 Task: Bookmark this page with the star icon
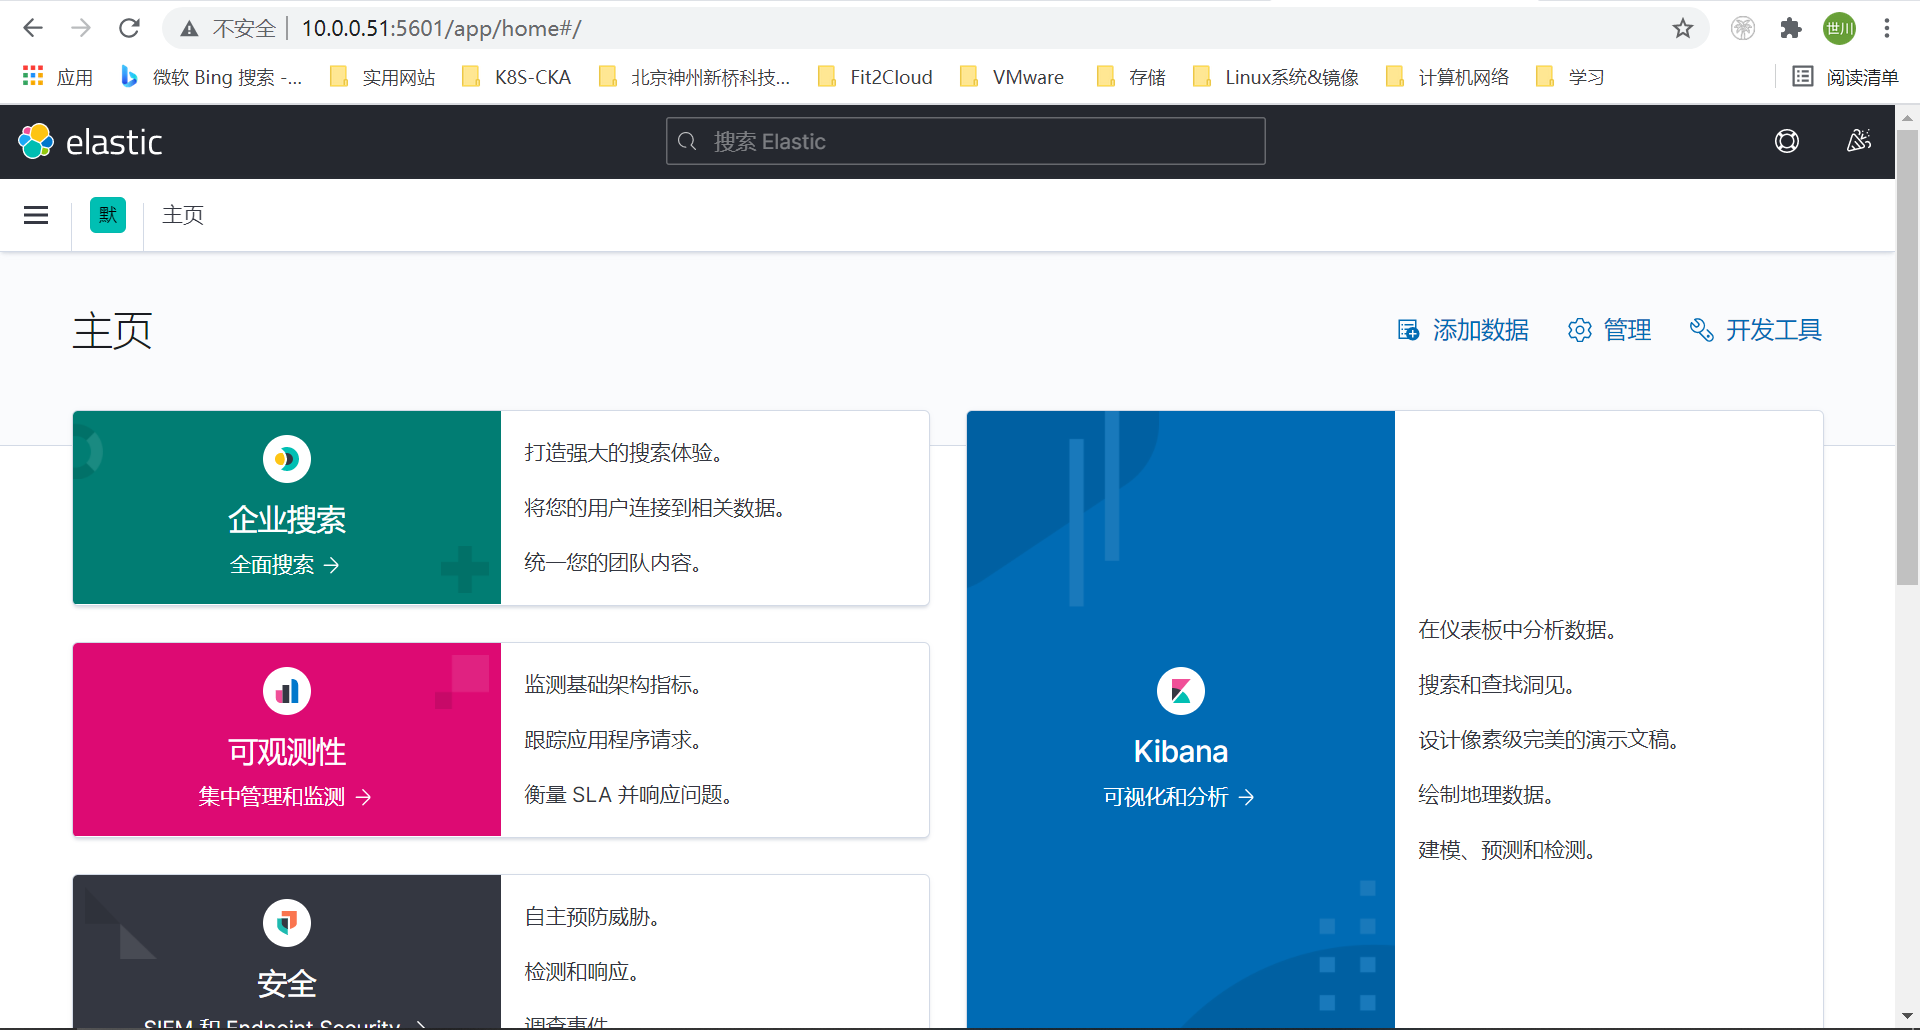[1683, 28]
